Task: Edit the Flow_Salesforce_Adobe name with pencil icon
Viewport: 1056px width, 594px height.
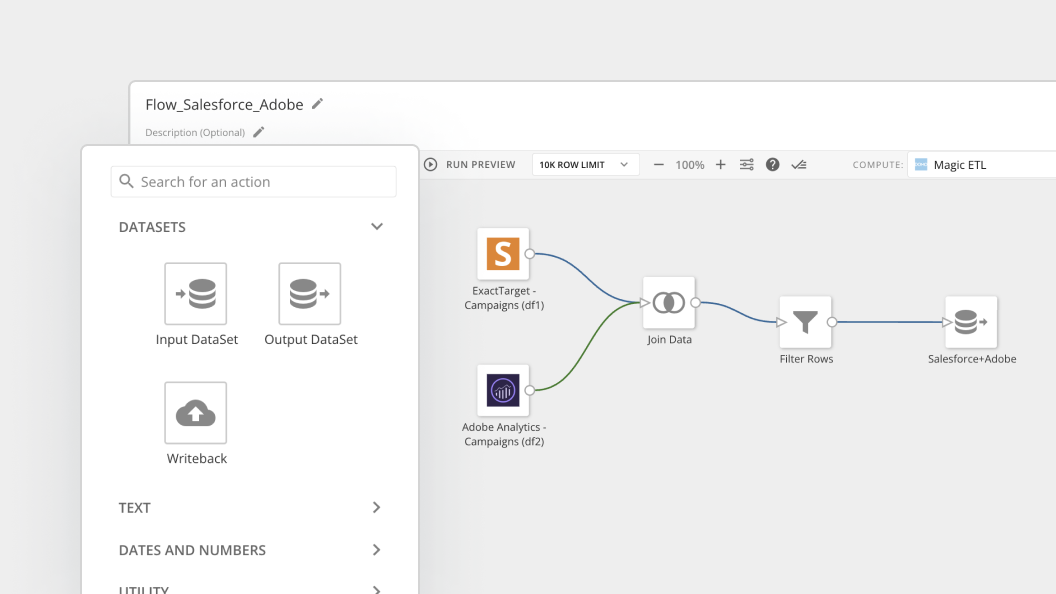Action: coord(317,104)
